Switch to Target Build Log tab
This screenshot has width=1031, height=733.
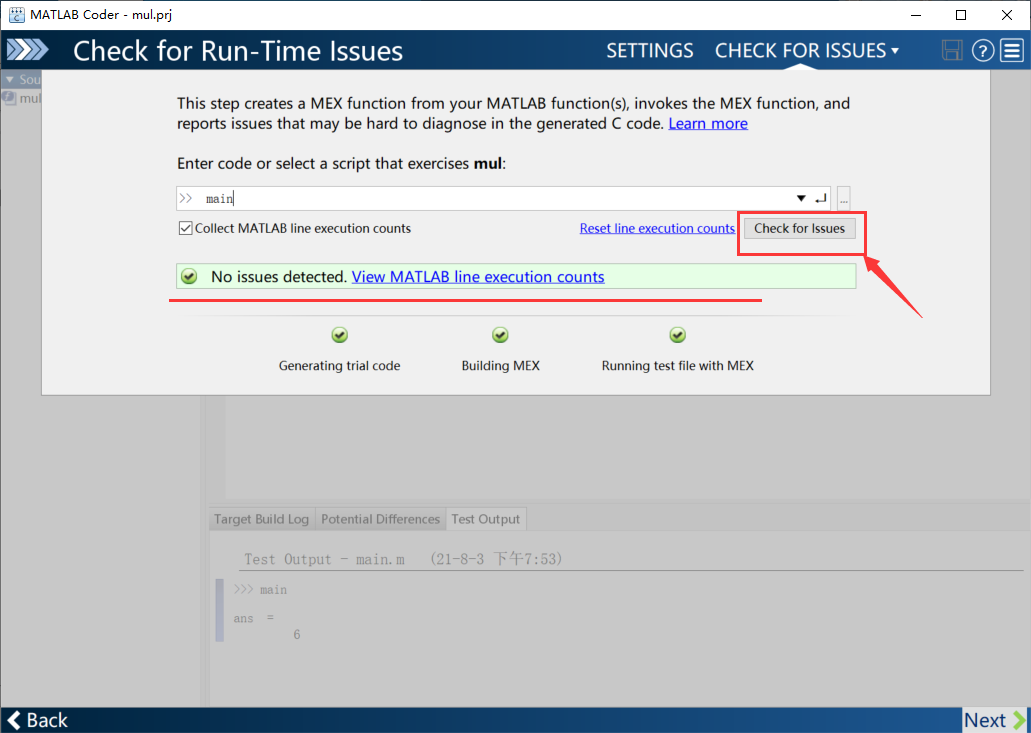point(261,519)
